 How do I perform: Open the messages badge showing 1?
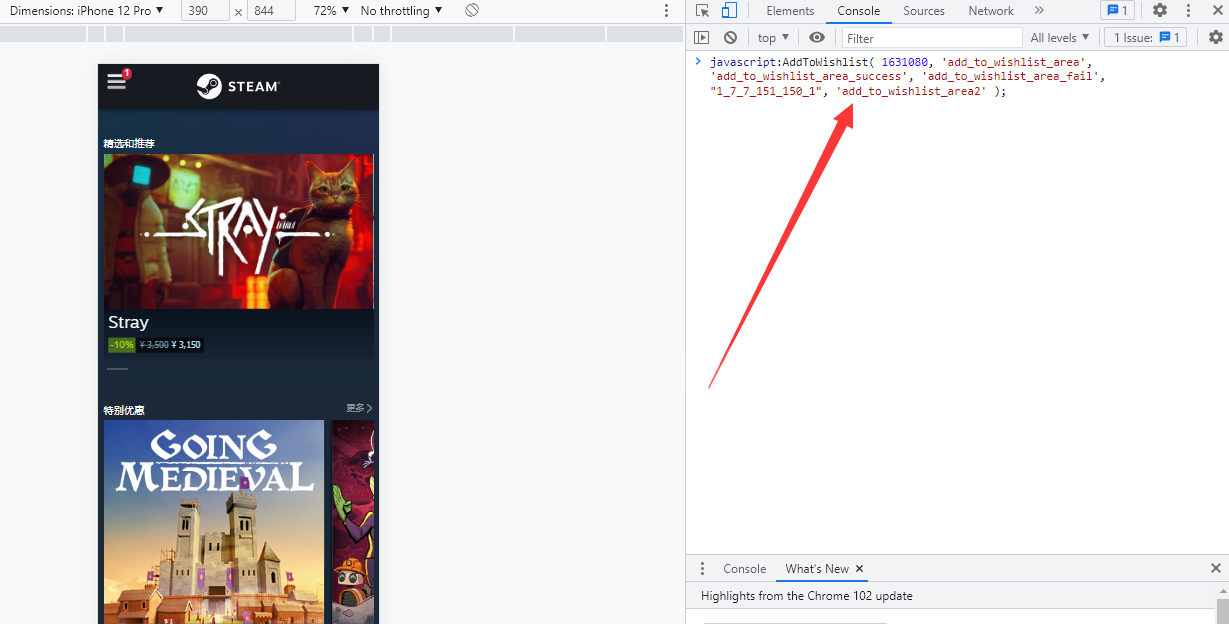click(x=1117, y=10)
